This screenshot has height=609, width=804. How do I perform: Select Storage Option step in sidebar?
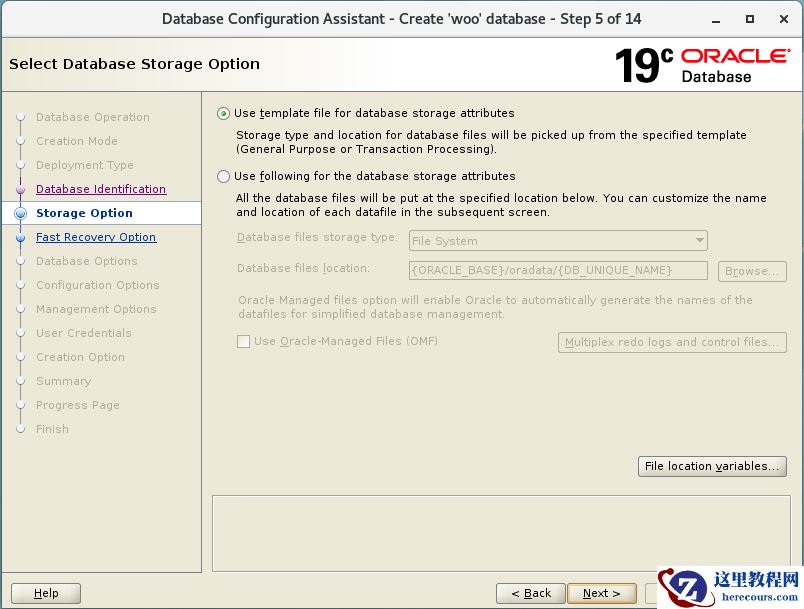pyautogui.click(x=84, y=213)
